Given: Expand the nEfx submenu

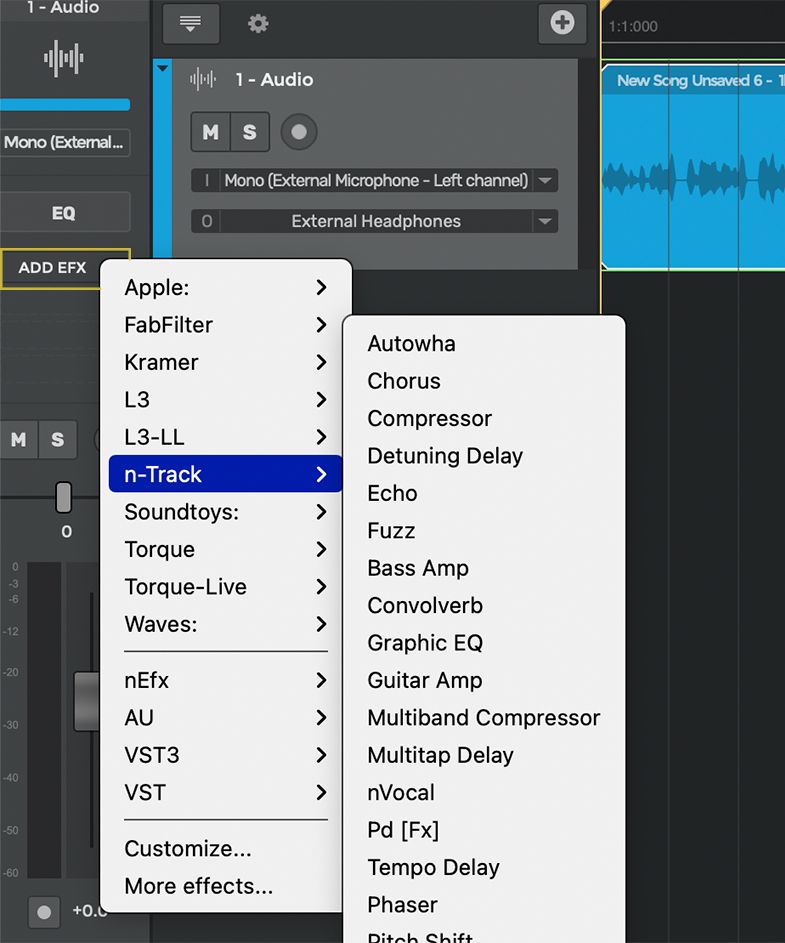Looking at the screenshot, I should pyautogui.click(x=225, y=680).
